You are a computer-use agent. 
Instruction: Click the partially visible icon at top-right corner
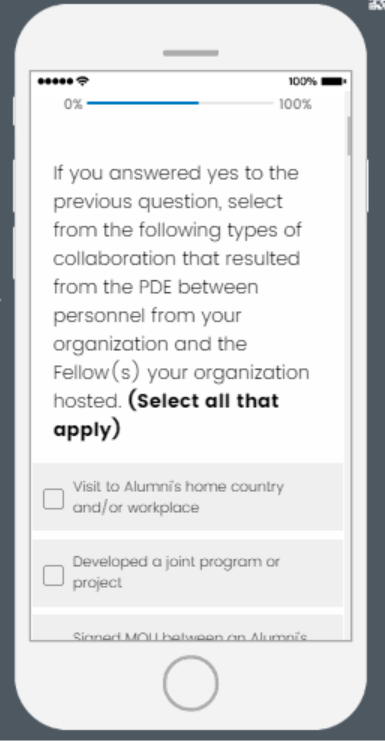pyautogui.click(x=378, y=5)
